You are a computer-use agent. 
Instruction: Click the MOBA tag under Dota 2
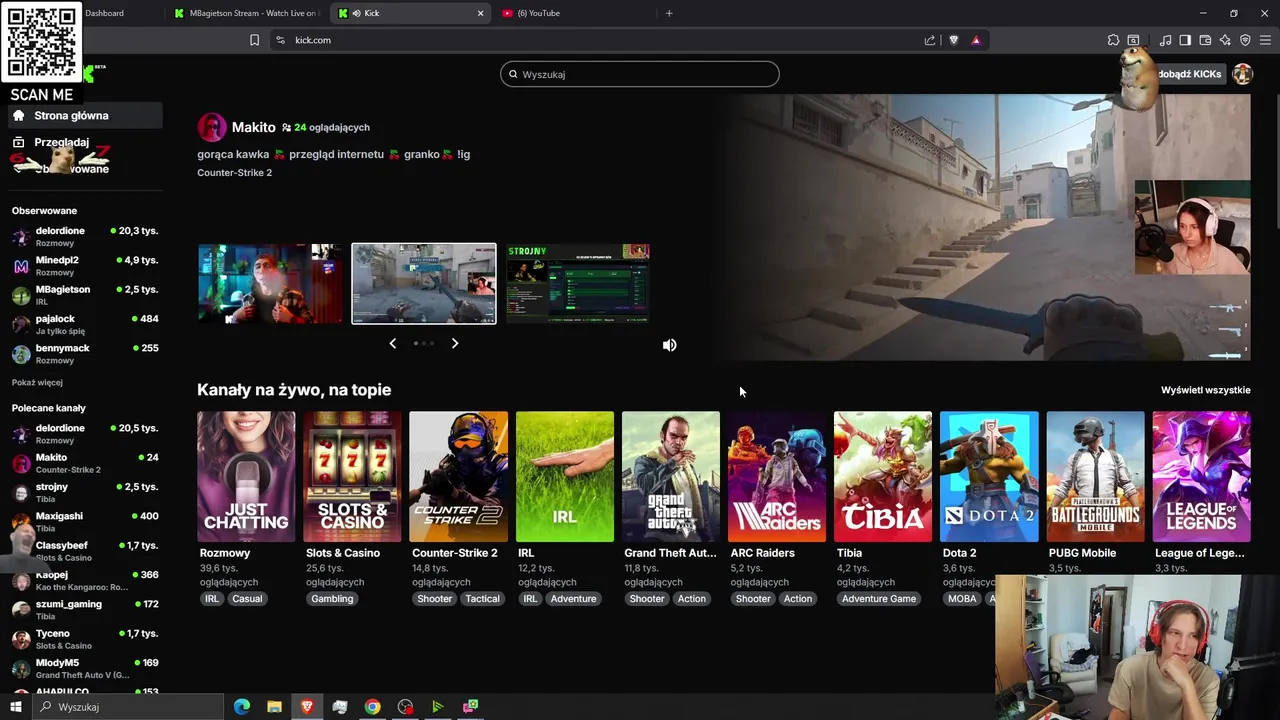[962, 599]
